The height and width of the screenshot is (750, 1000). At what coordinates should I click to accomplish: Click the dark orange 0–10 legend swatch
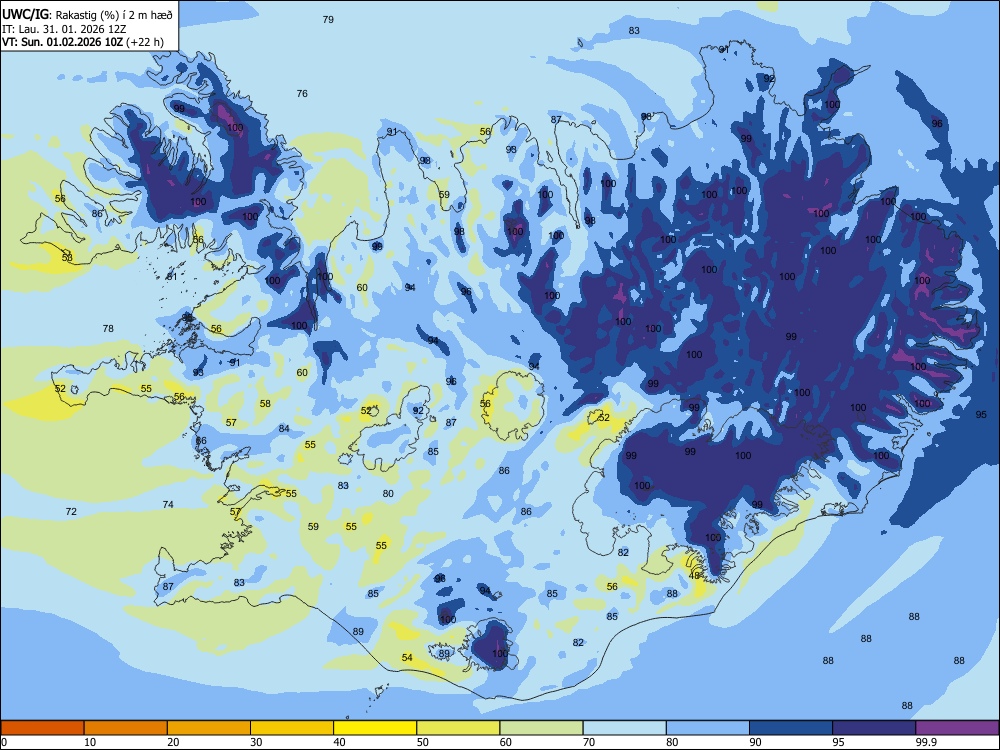coord(42,728)
